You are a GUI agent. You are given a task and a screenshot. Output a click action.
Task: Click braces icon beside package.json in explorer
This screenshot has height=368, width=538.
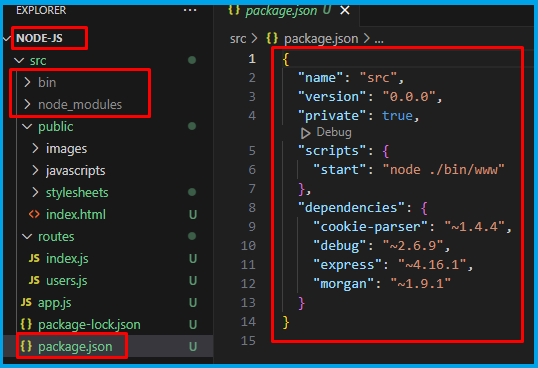click(x=26, y=346)
